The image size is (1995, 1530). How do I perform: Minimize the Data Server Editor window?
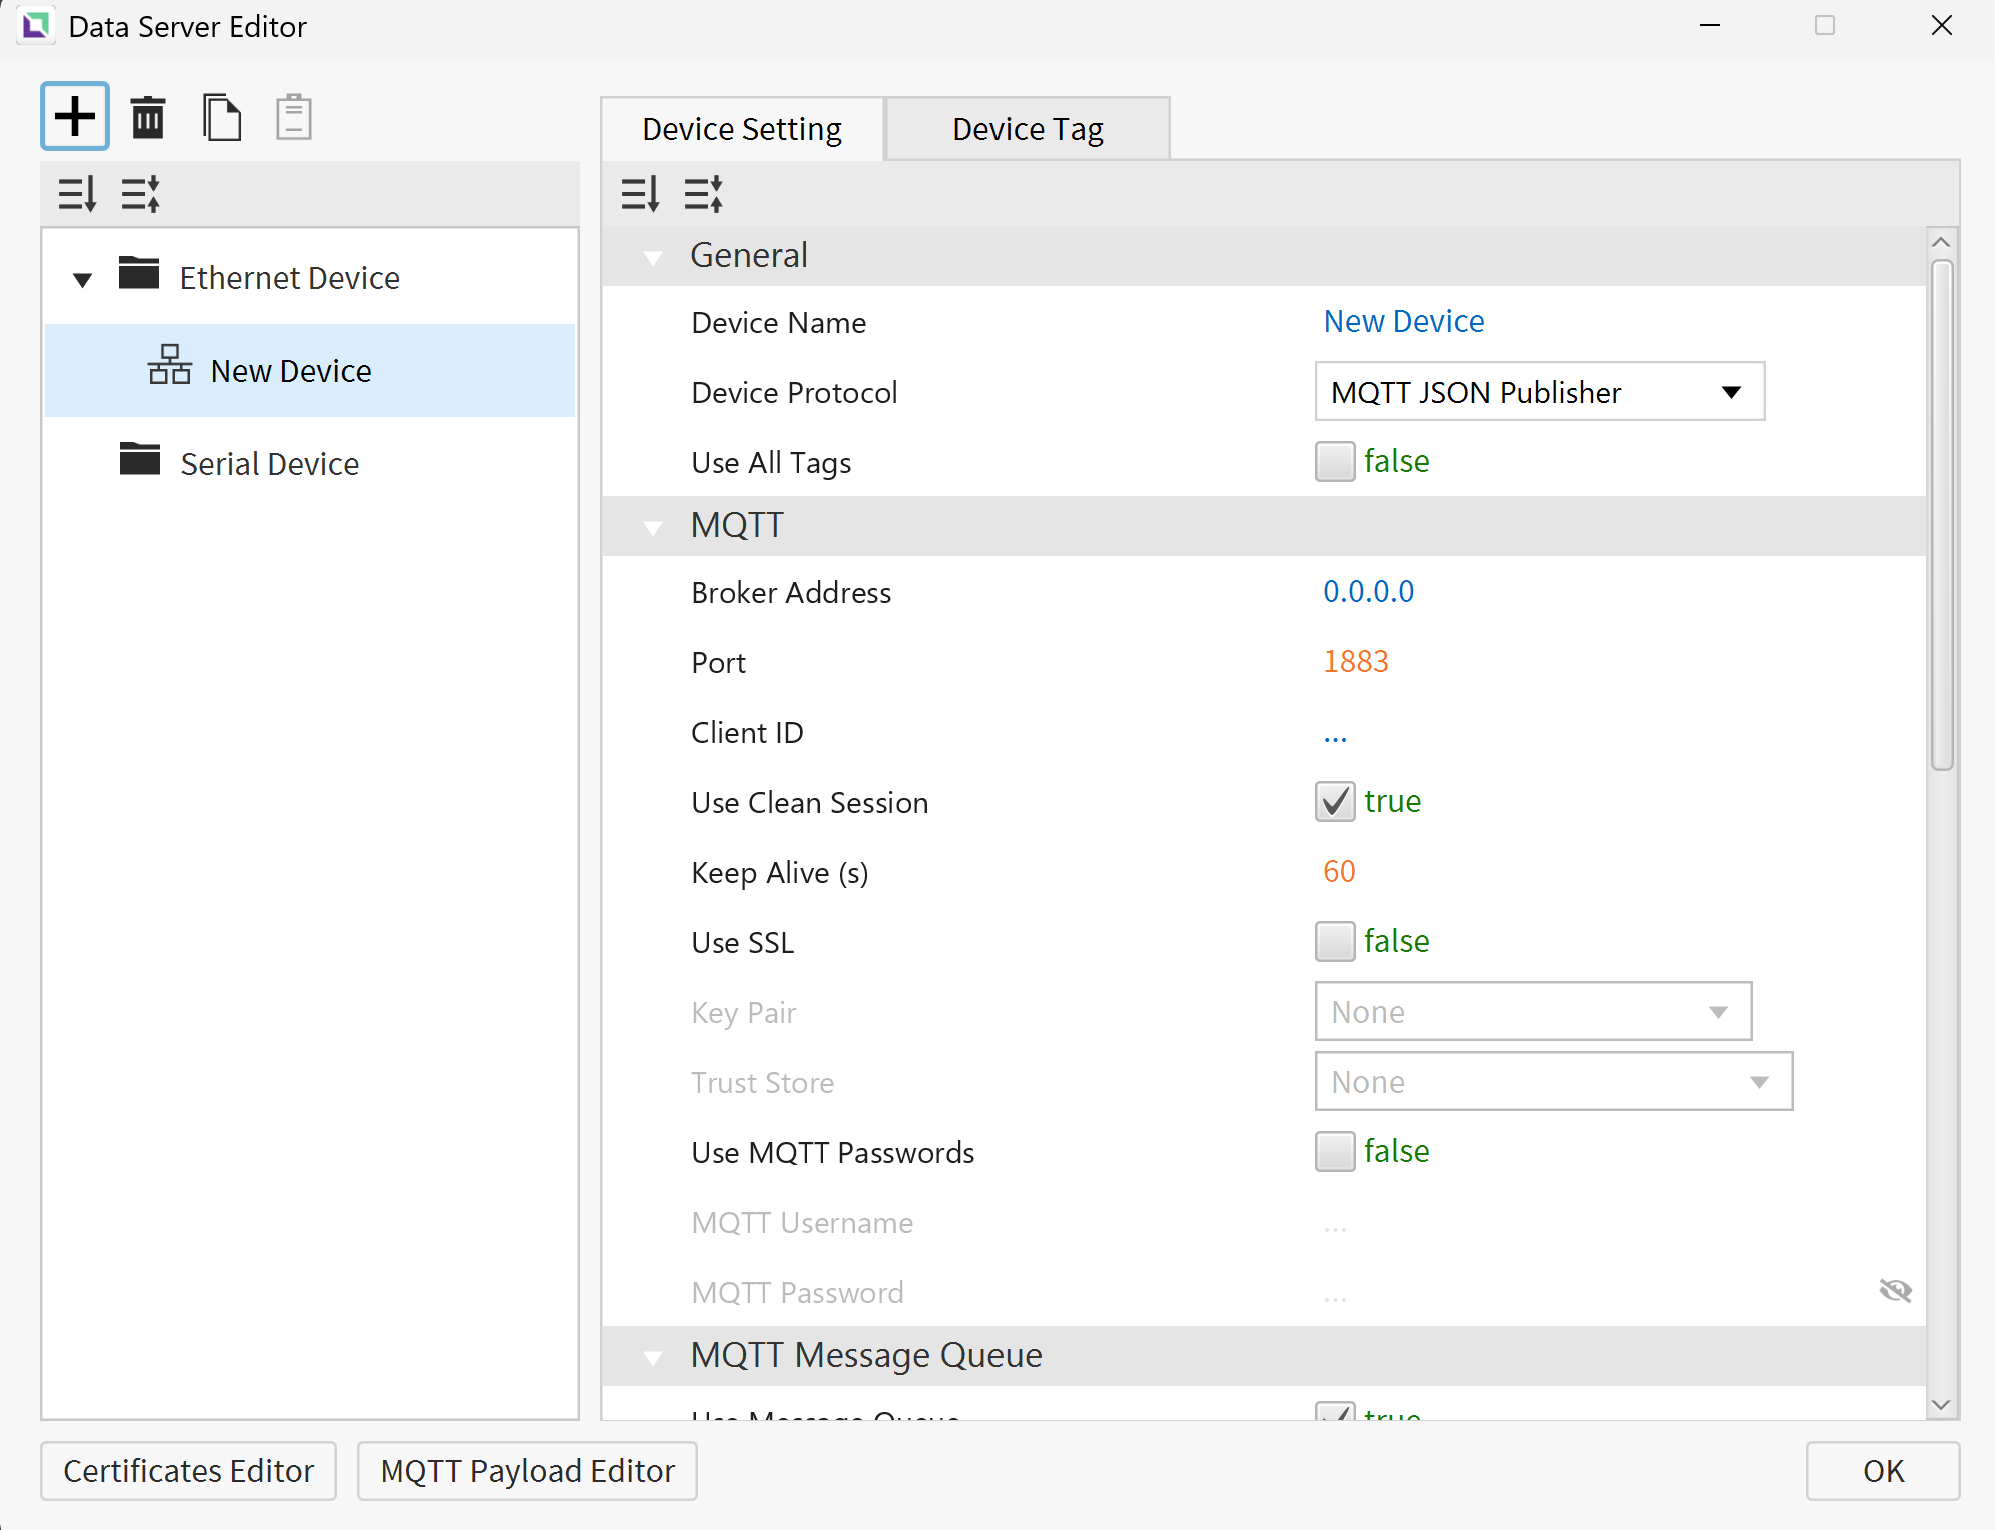coord(1710,25)
